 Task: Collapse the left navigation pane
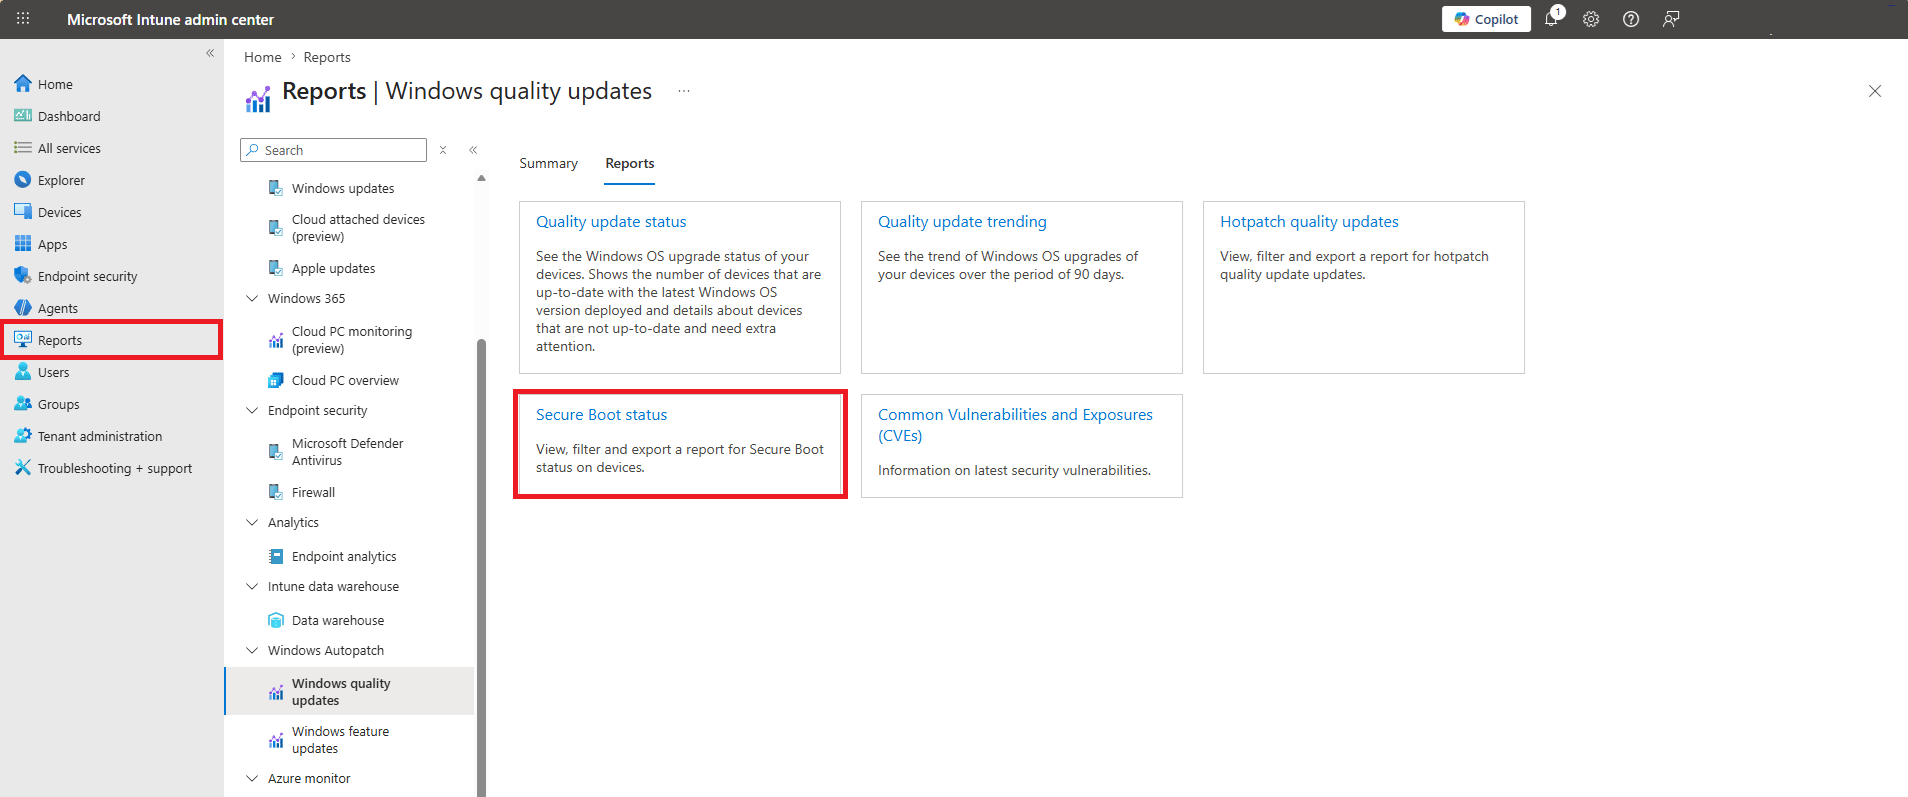pos(210,53)
